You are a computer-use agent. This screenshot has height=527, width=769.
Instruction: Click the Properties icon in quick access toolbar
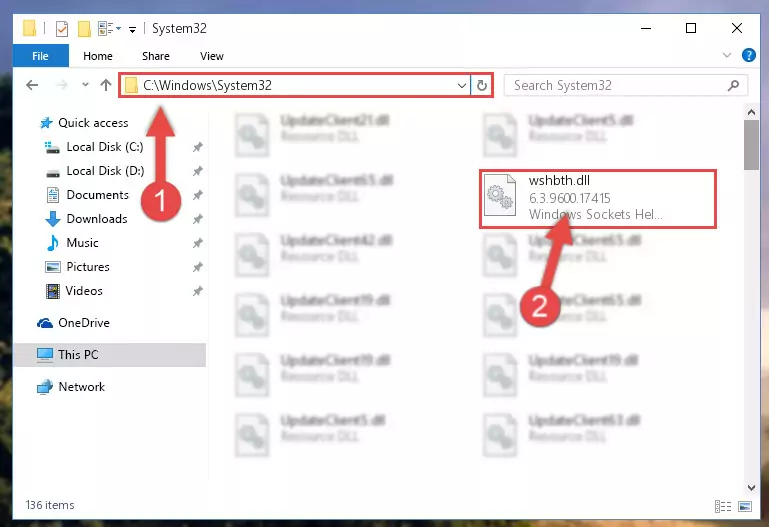click(x=62, y=29)
